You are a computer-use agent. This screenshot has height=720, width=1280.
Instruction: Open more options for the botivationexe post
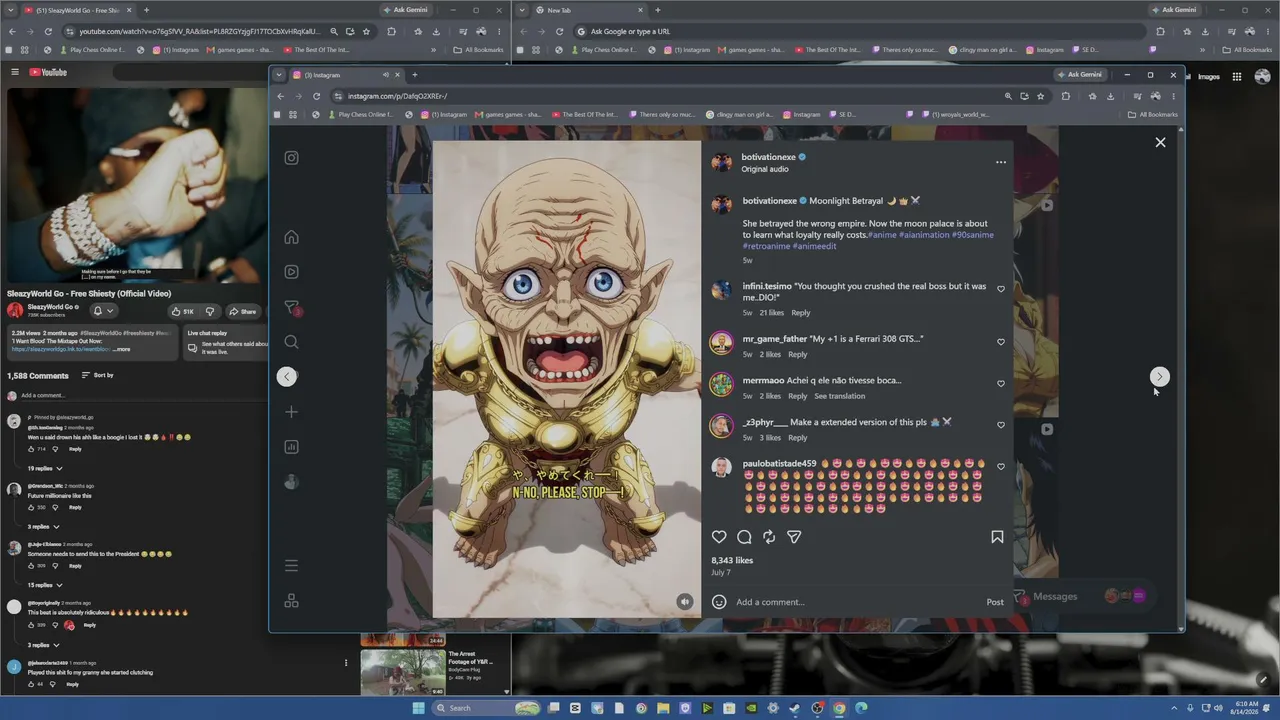pyautogui.click(x=1000, y=162)
